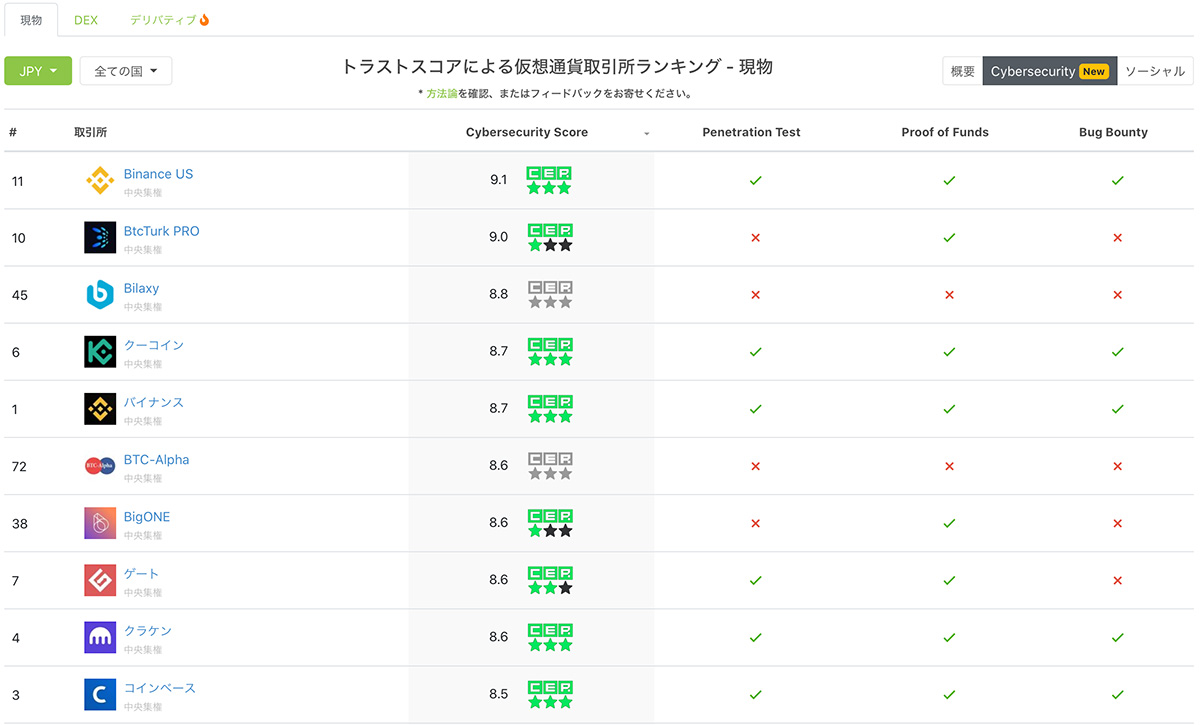Select the 概要 view tab
Screen dimensions: 1200x725
pos(963,71)
